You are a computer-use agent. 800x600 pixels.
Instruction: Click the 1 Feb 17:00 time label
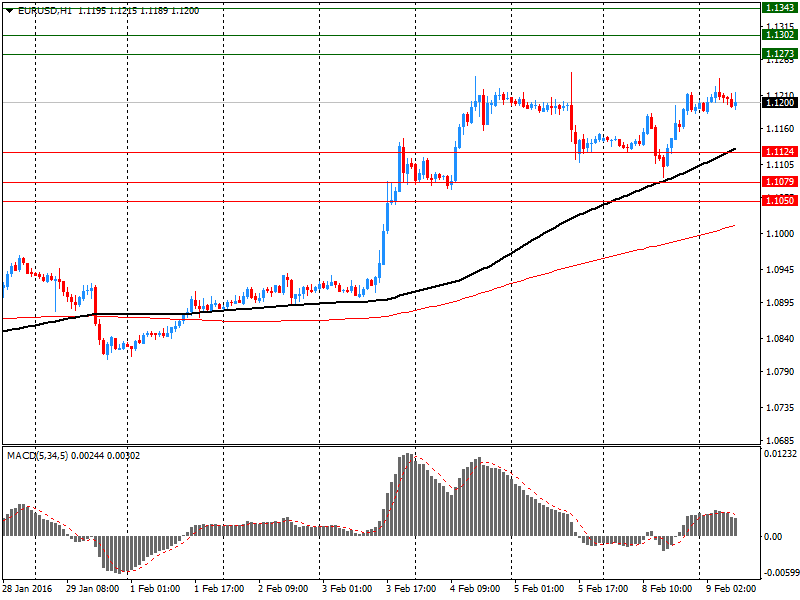[219, 589]
